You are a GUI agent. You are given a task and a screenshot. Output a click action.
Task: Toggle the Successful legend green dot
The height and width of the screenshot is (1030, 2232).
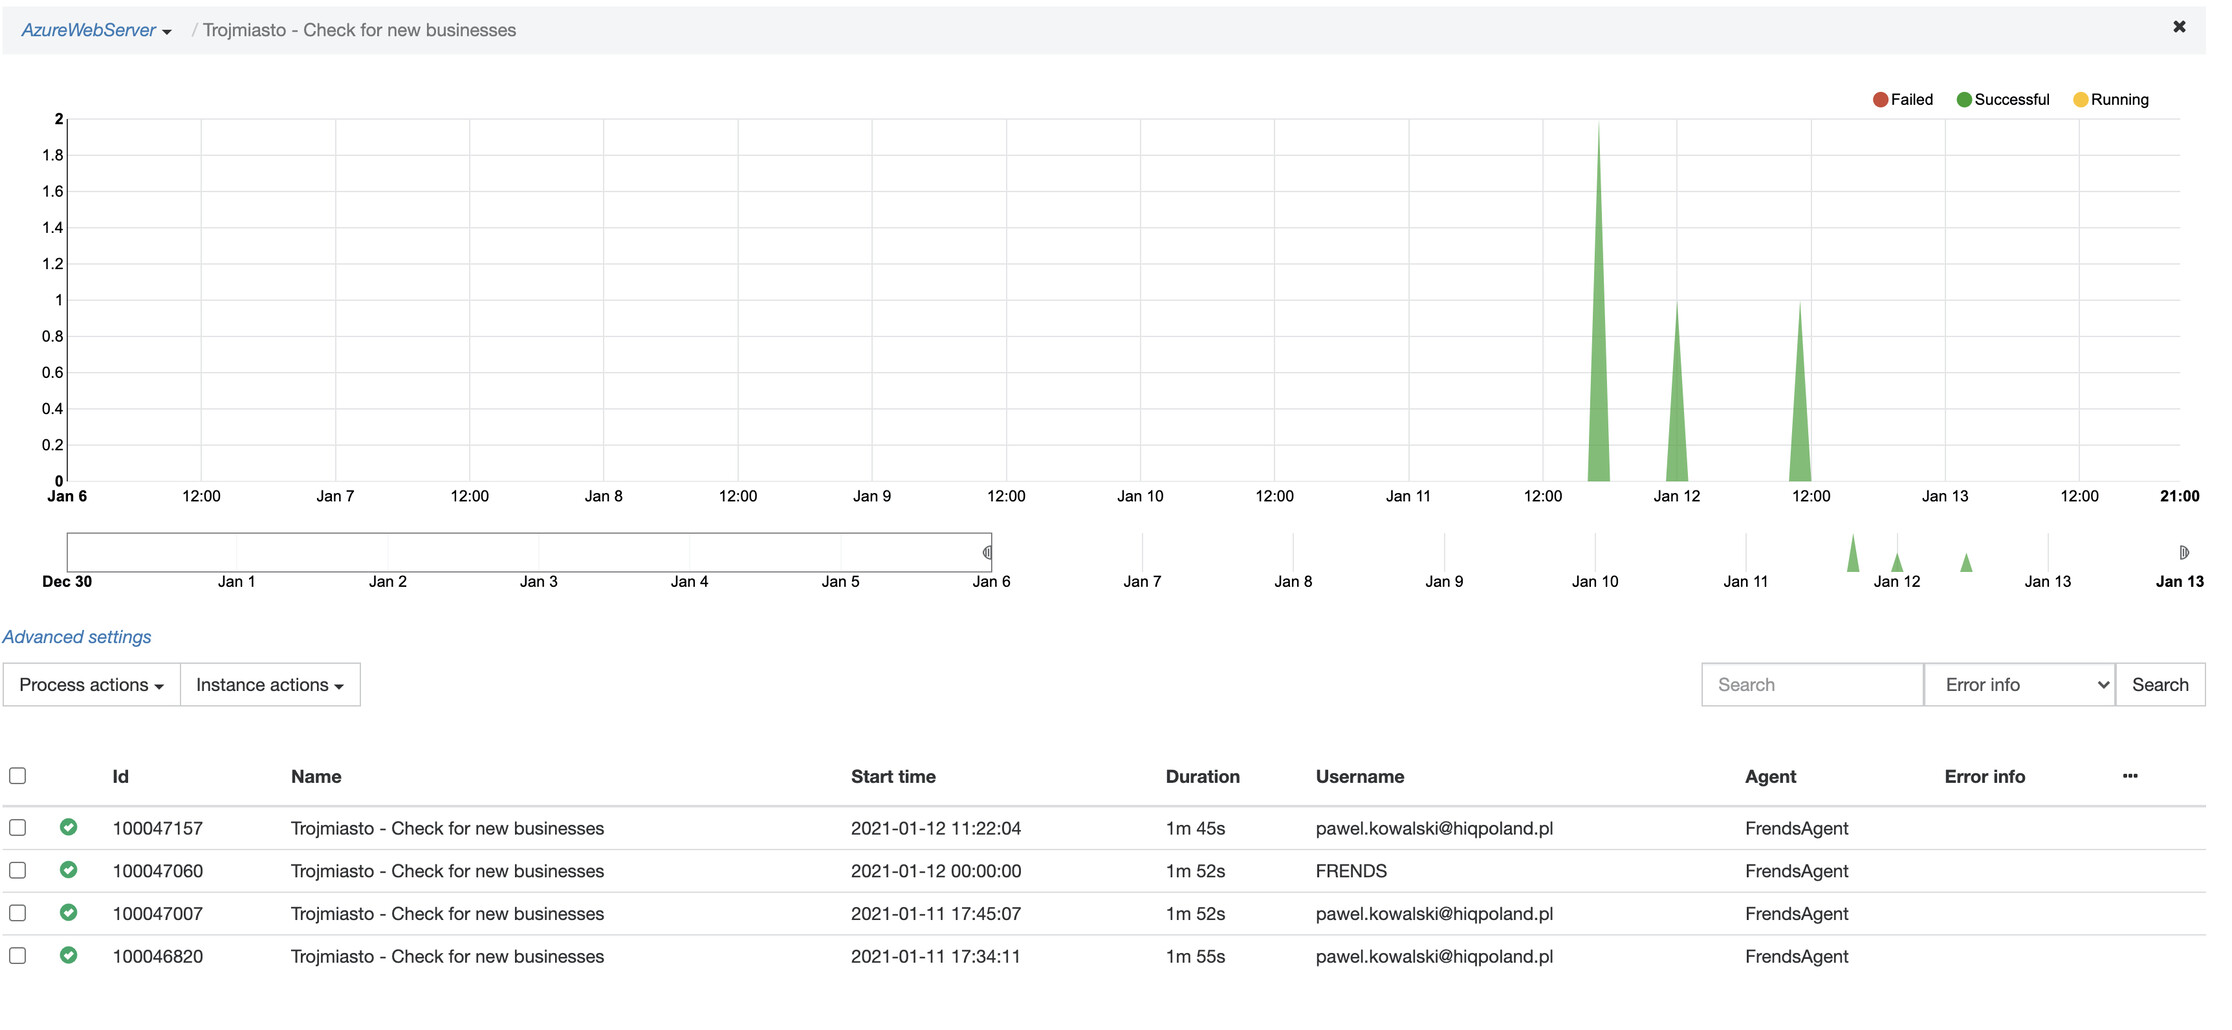(1964, 100)
